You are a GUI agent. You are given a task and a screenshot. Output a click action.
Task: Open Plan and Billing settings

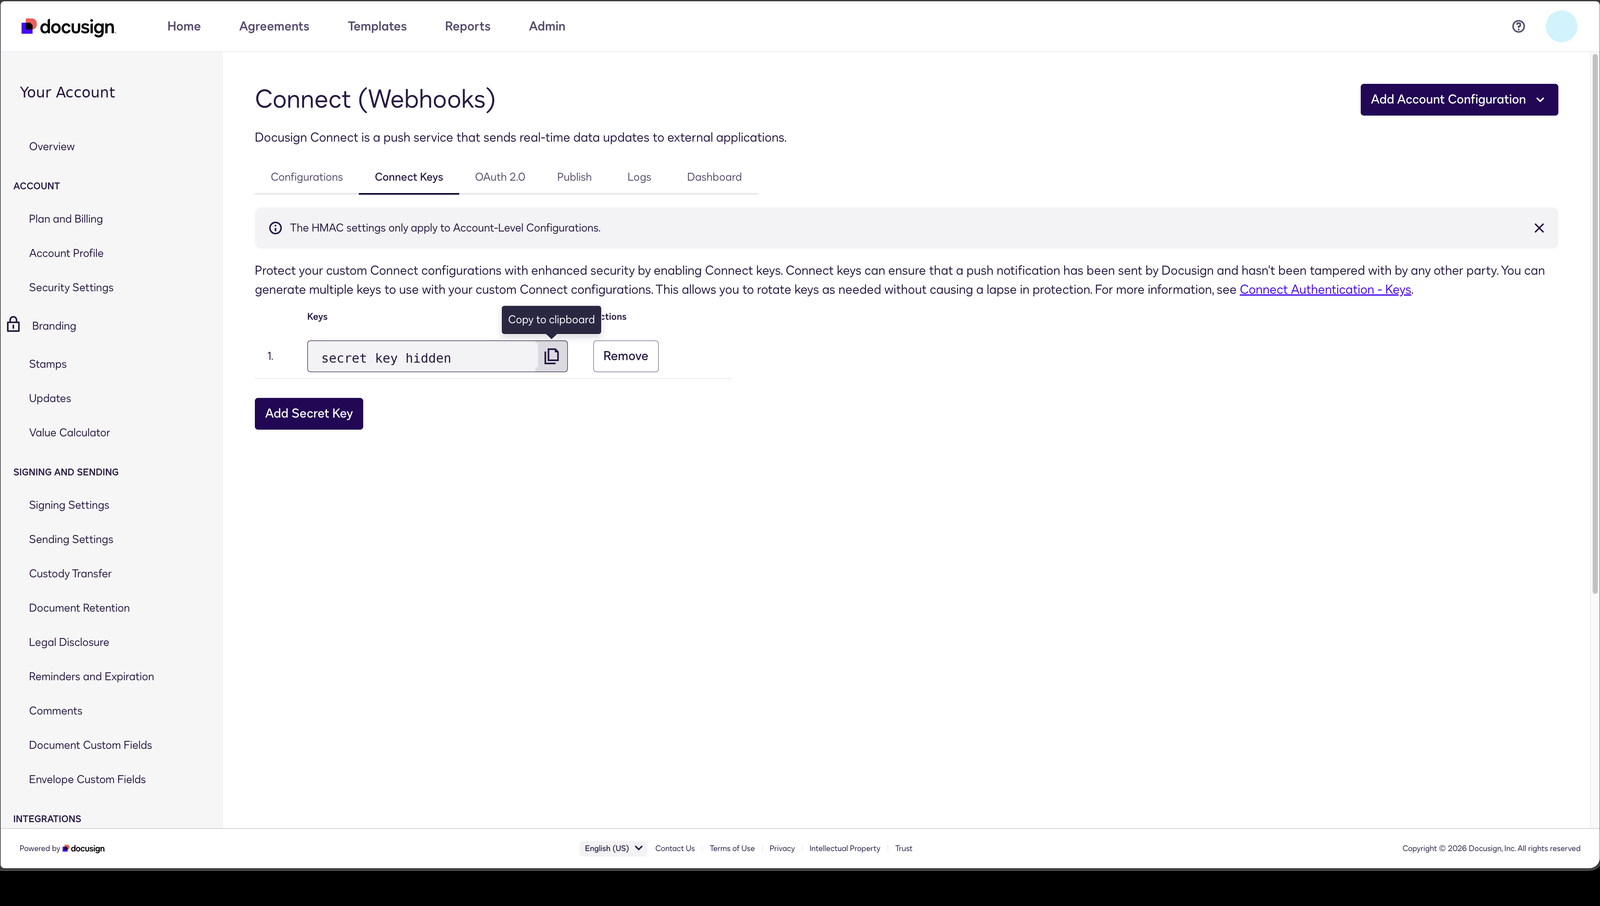(x=66, y=219)
